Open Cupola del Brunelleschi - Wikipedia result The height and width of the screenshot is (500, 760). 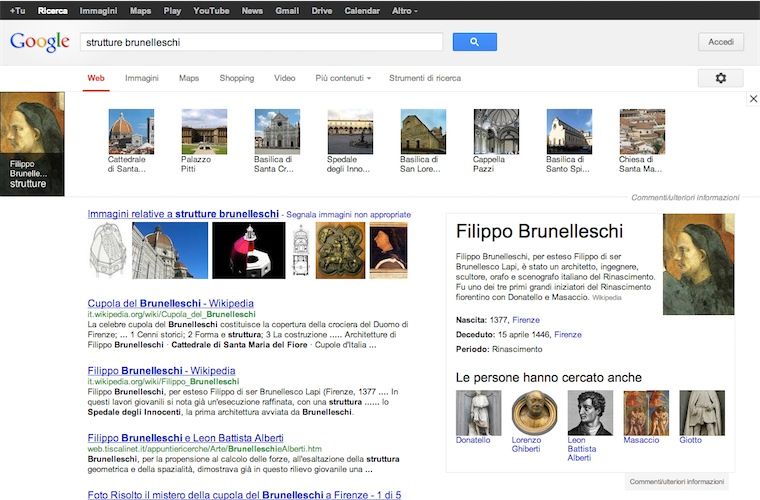[x=171, y=303]
